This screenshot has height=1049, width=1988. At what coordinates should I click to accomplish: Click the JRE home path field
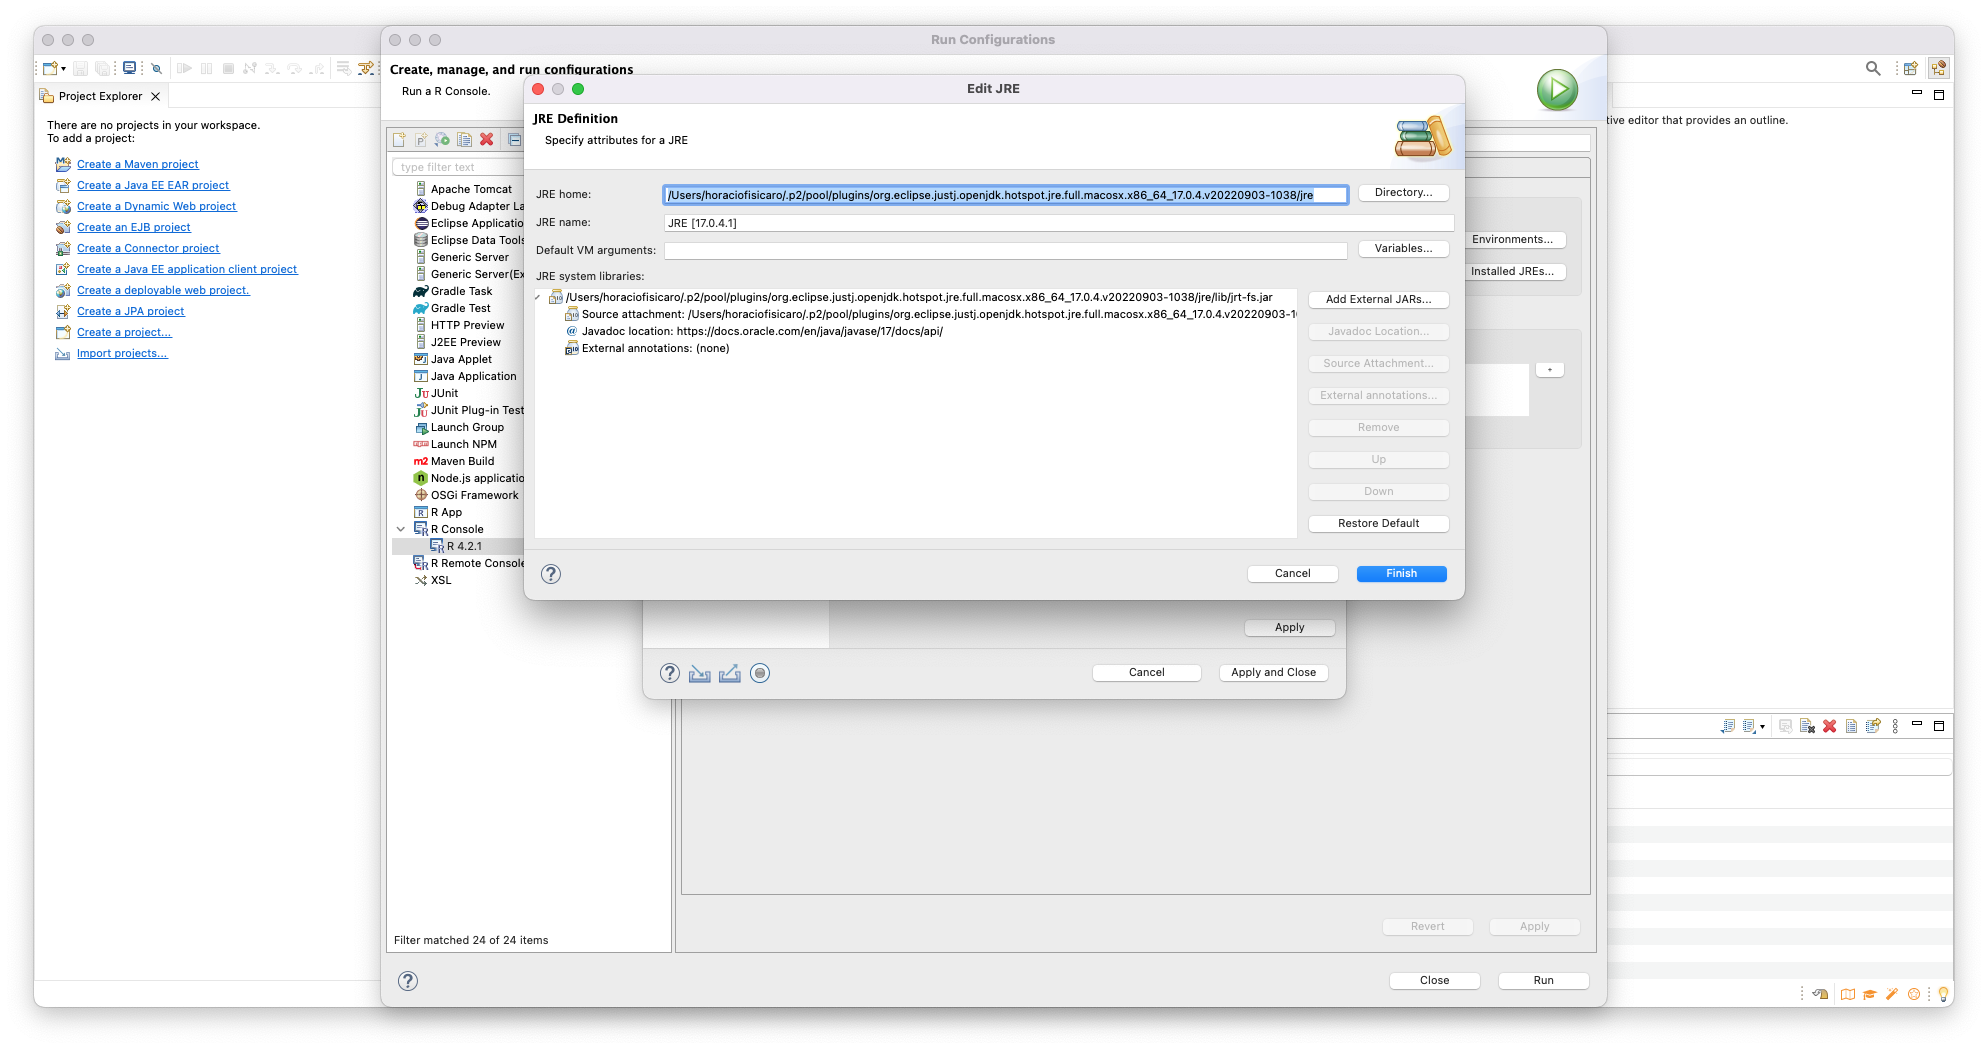(1005, 195)
